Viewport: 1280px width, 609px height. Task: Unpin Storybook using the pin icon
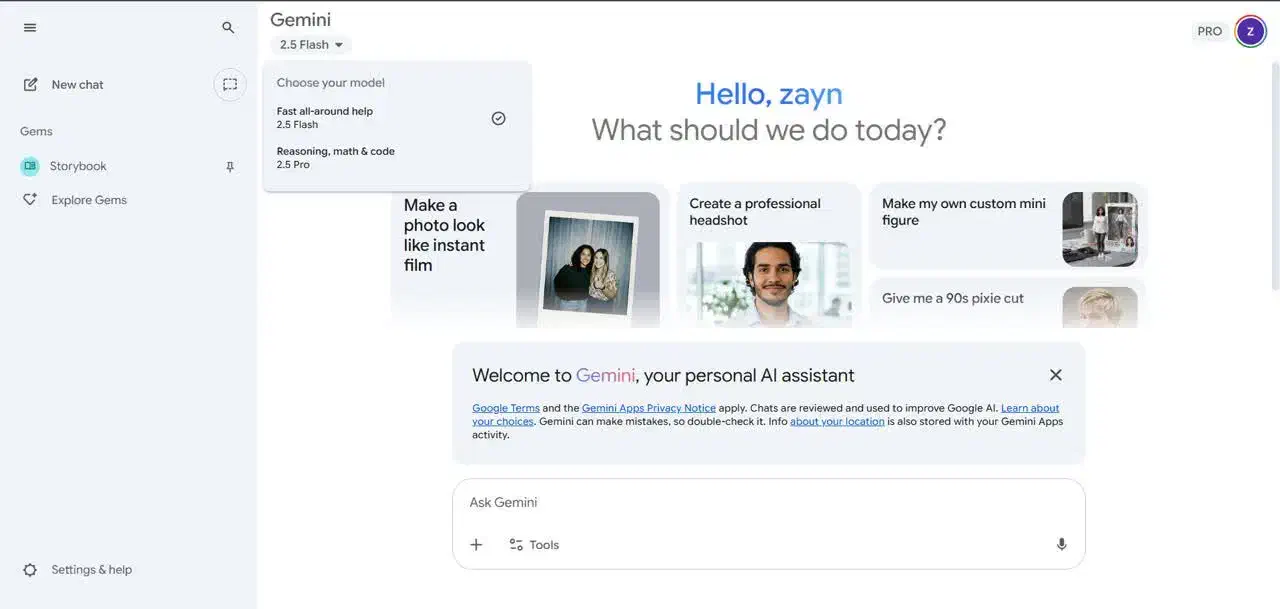point(230,167)
